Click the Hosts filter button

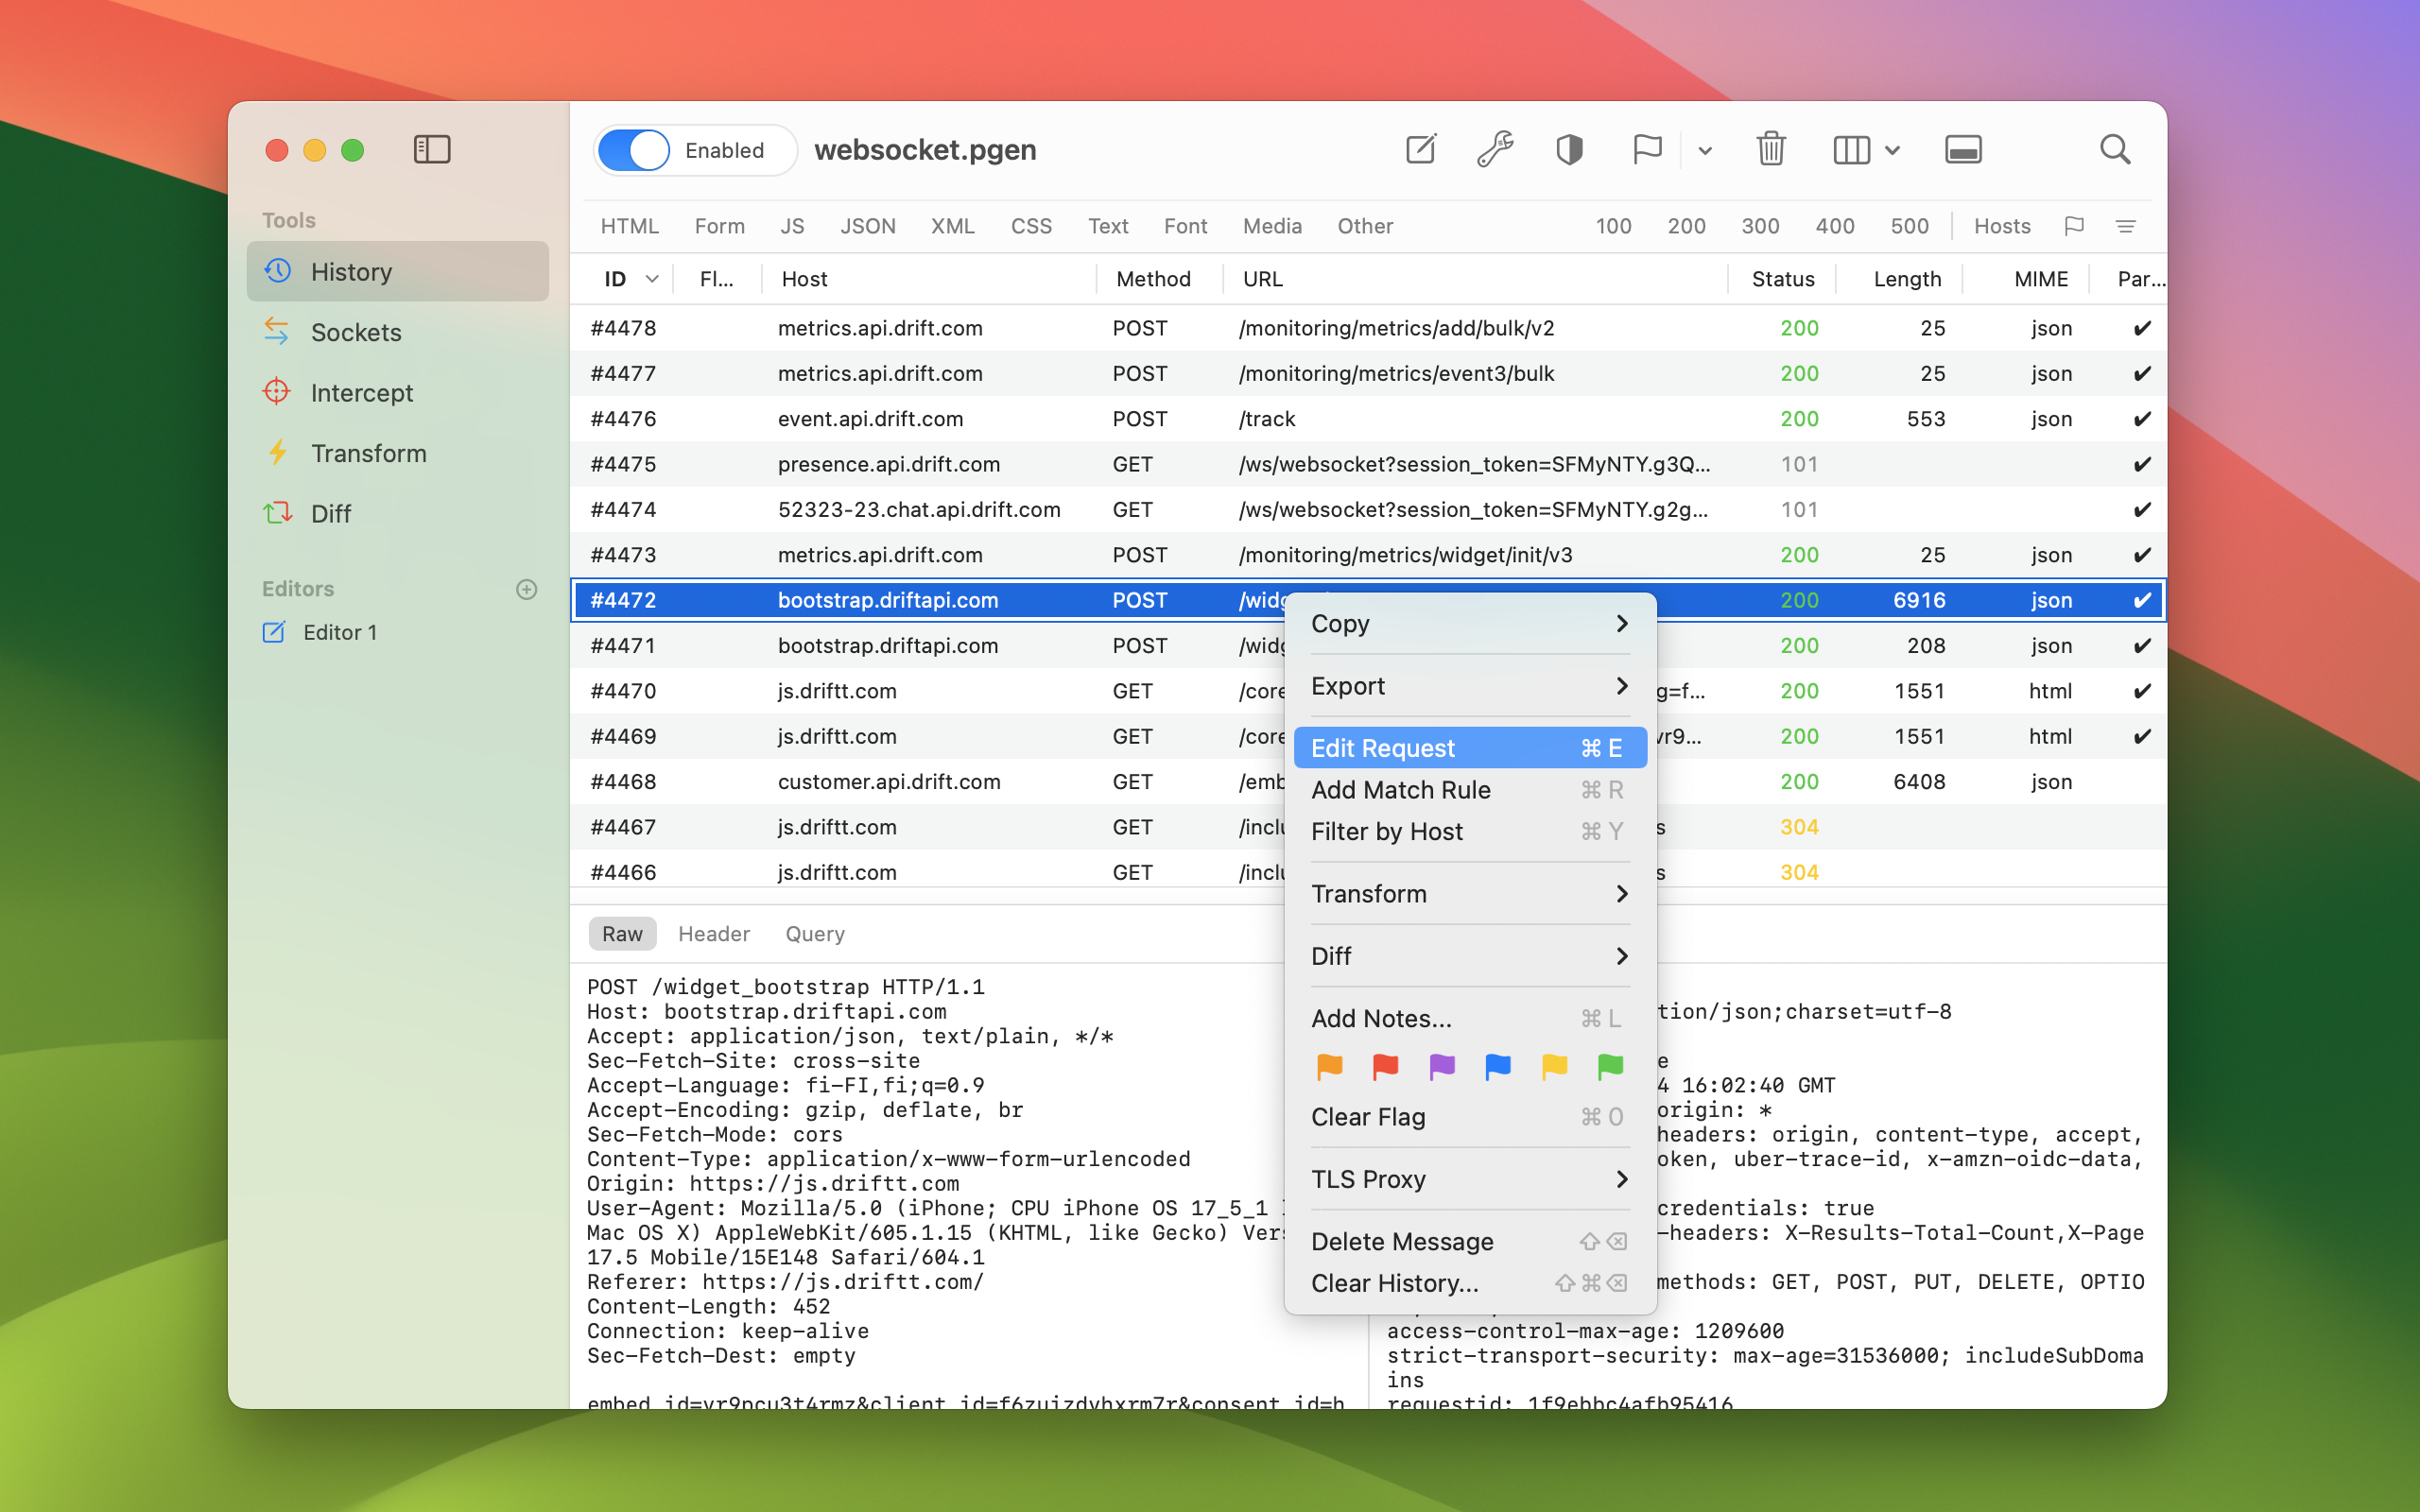2002,226
